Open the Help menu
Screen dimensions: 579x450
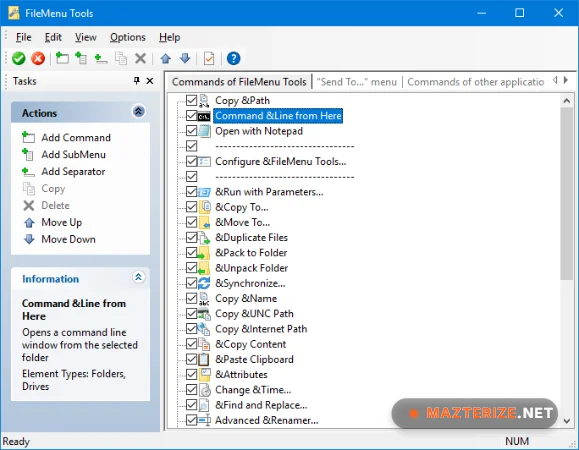(169, 37)
